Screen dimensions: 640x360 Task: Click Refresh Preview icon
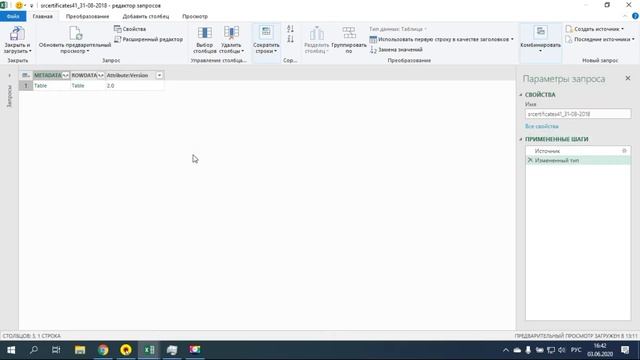[76, 33]
